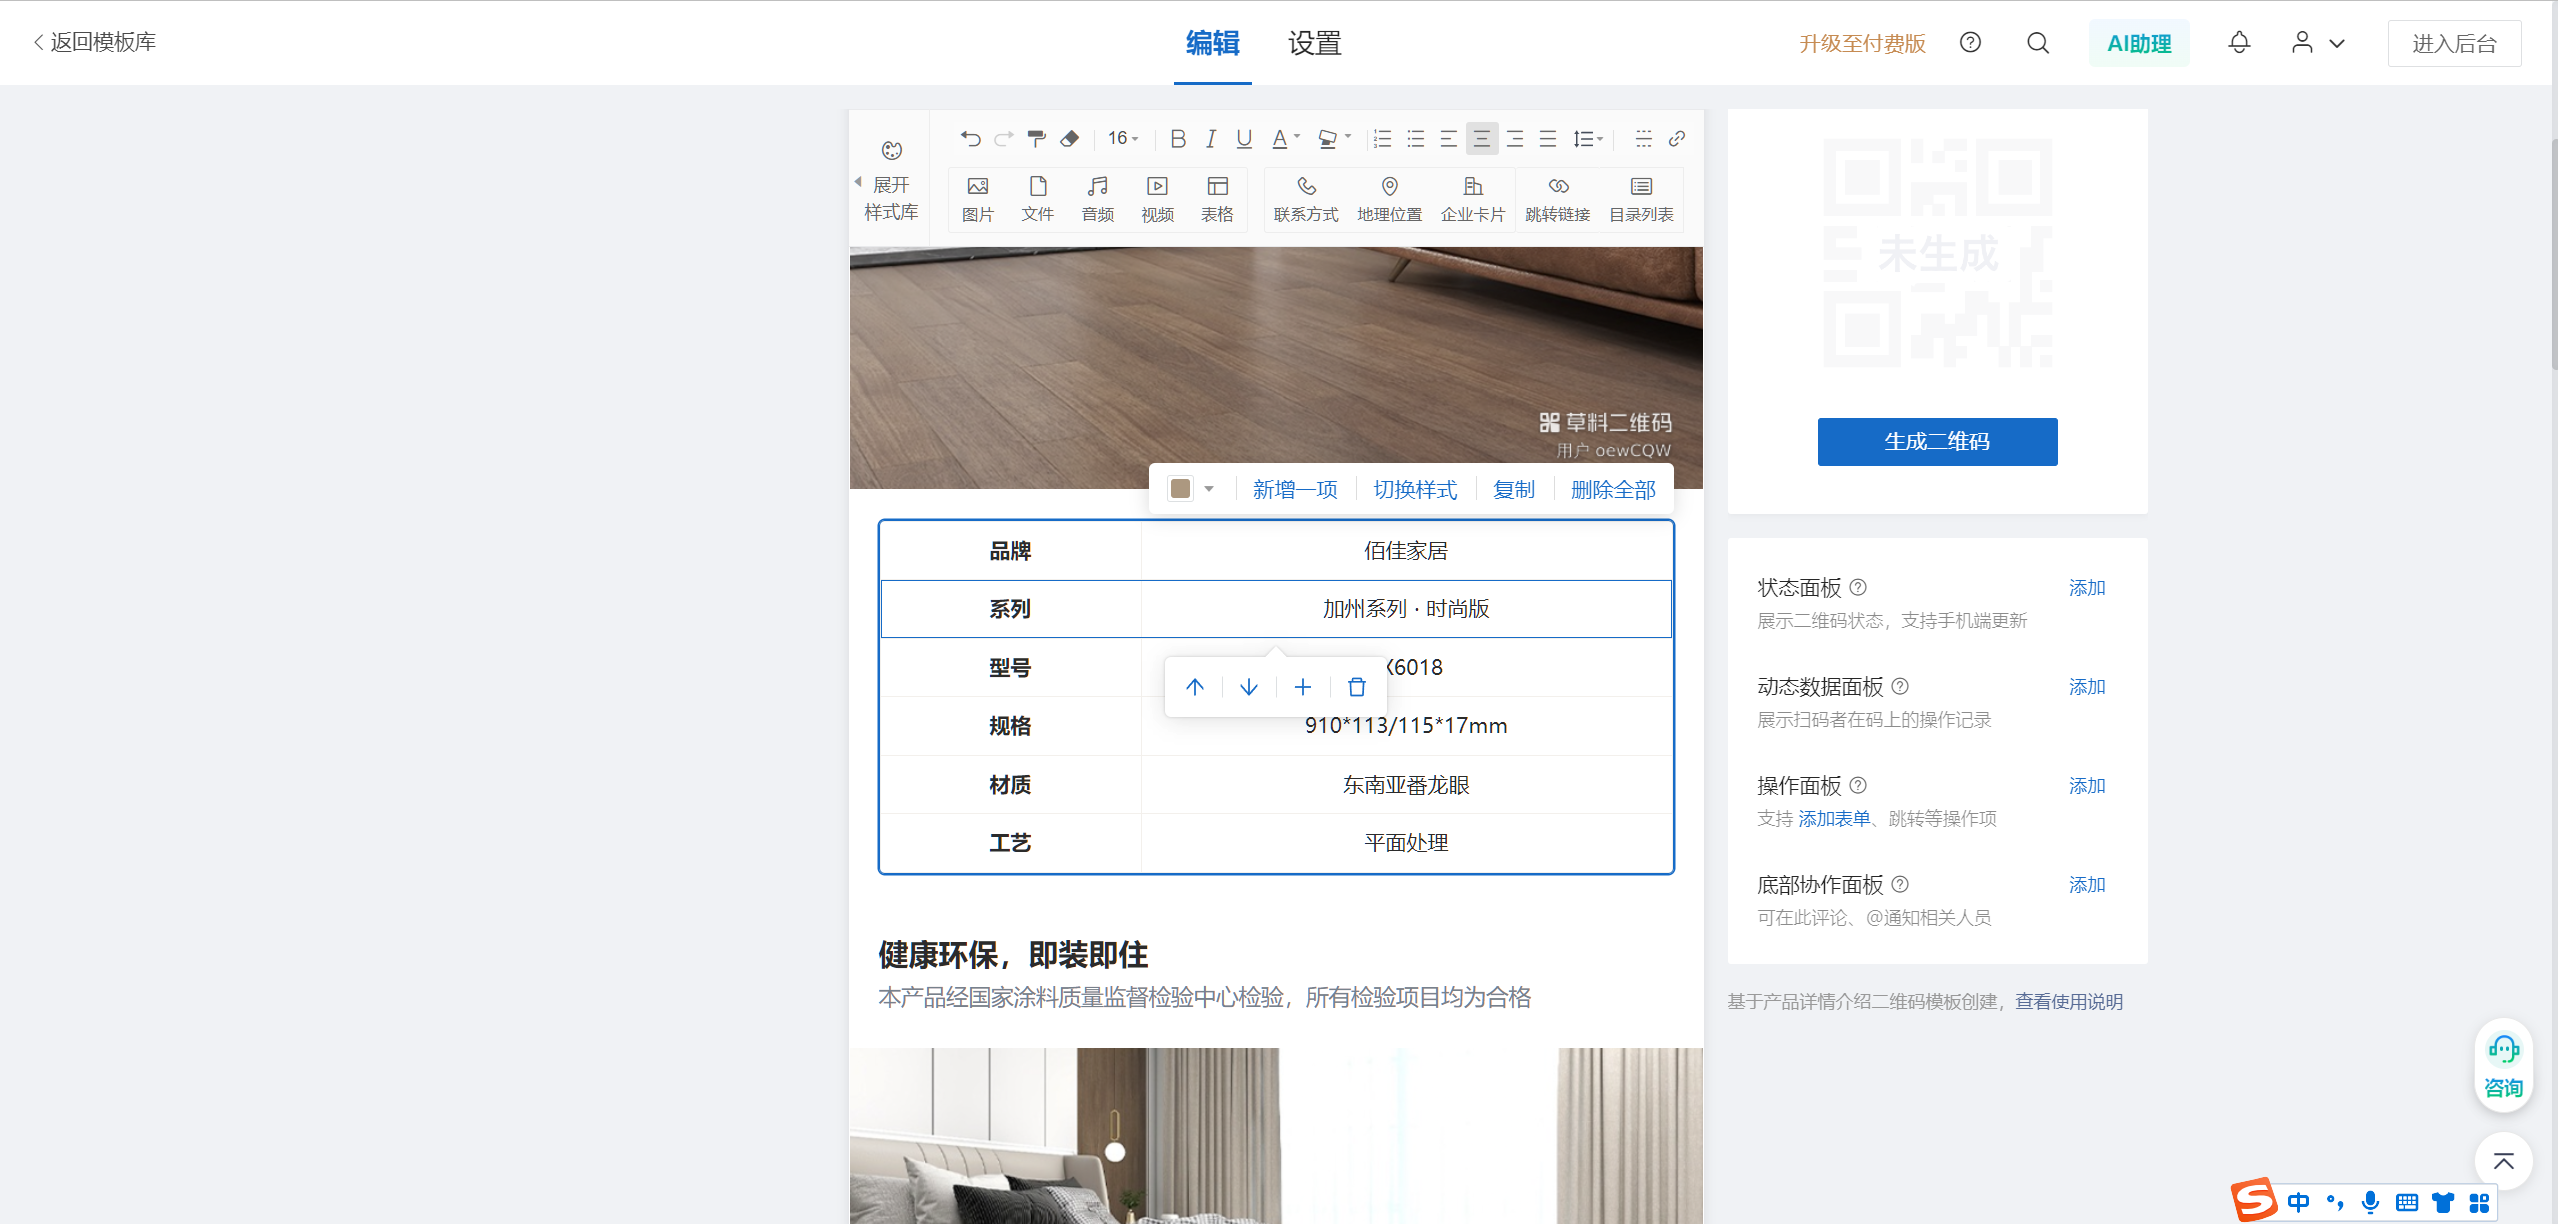Viewport: 2558px width, 1224px height.
Task: Toggle italic formatting
Action: (x=1211, y=139)
